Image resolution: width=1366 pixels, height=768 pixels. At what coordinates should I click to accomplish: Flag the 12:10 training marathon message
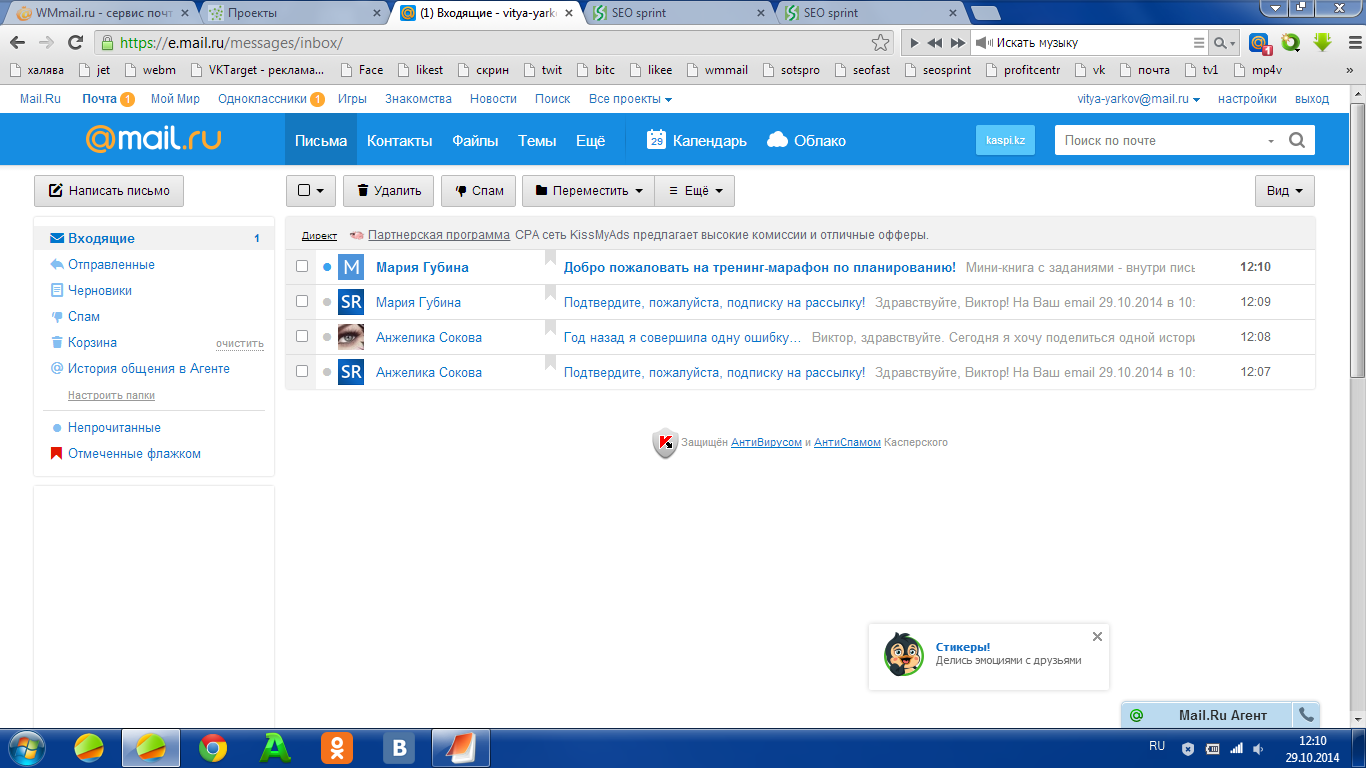click(550, 258)
